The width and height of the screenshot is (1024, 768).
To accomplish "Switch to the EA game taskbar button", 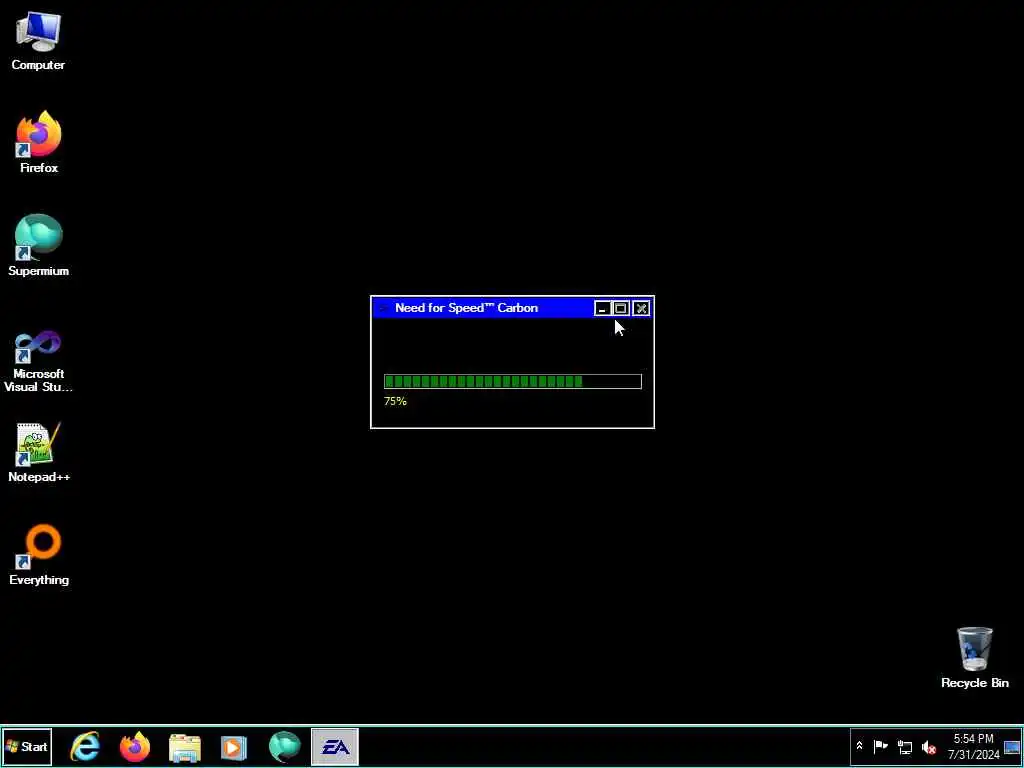I will click(335, 746).
